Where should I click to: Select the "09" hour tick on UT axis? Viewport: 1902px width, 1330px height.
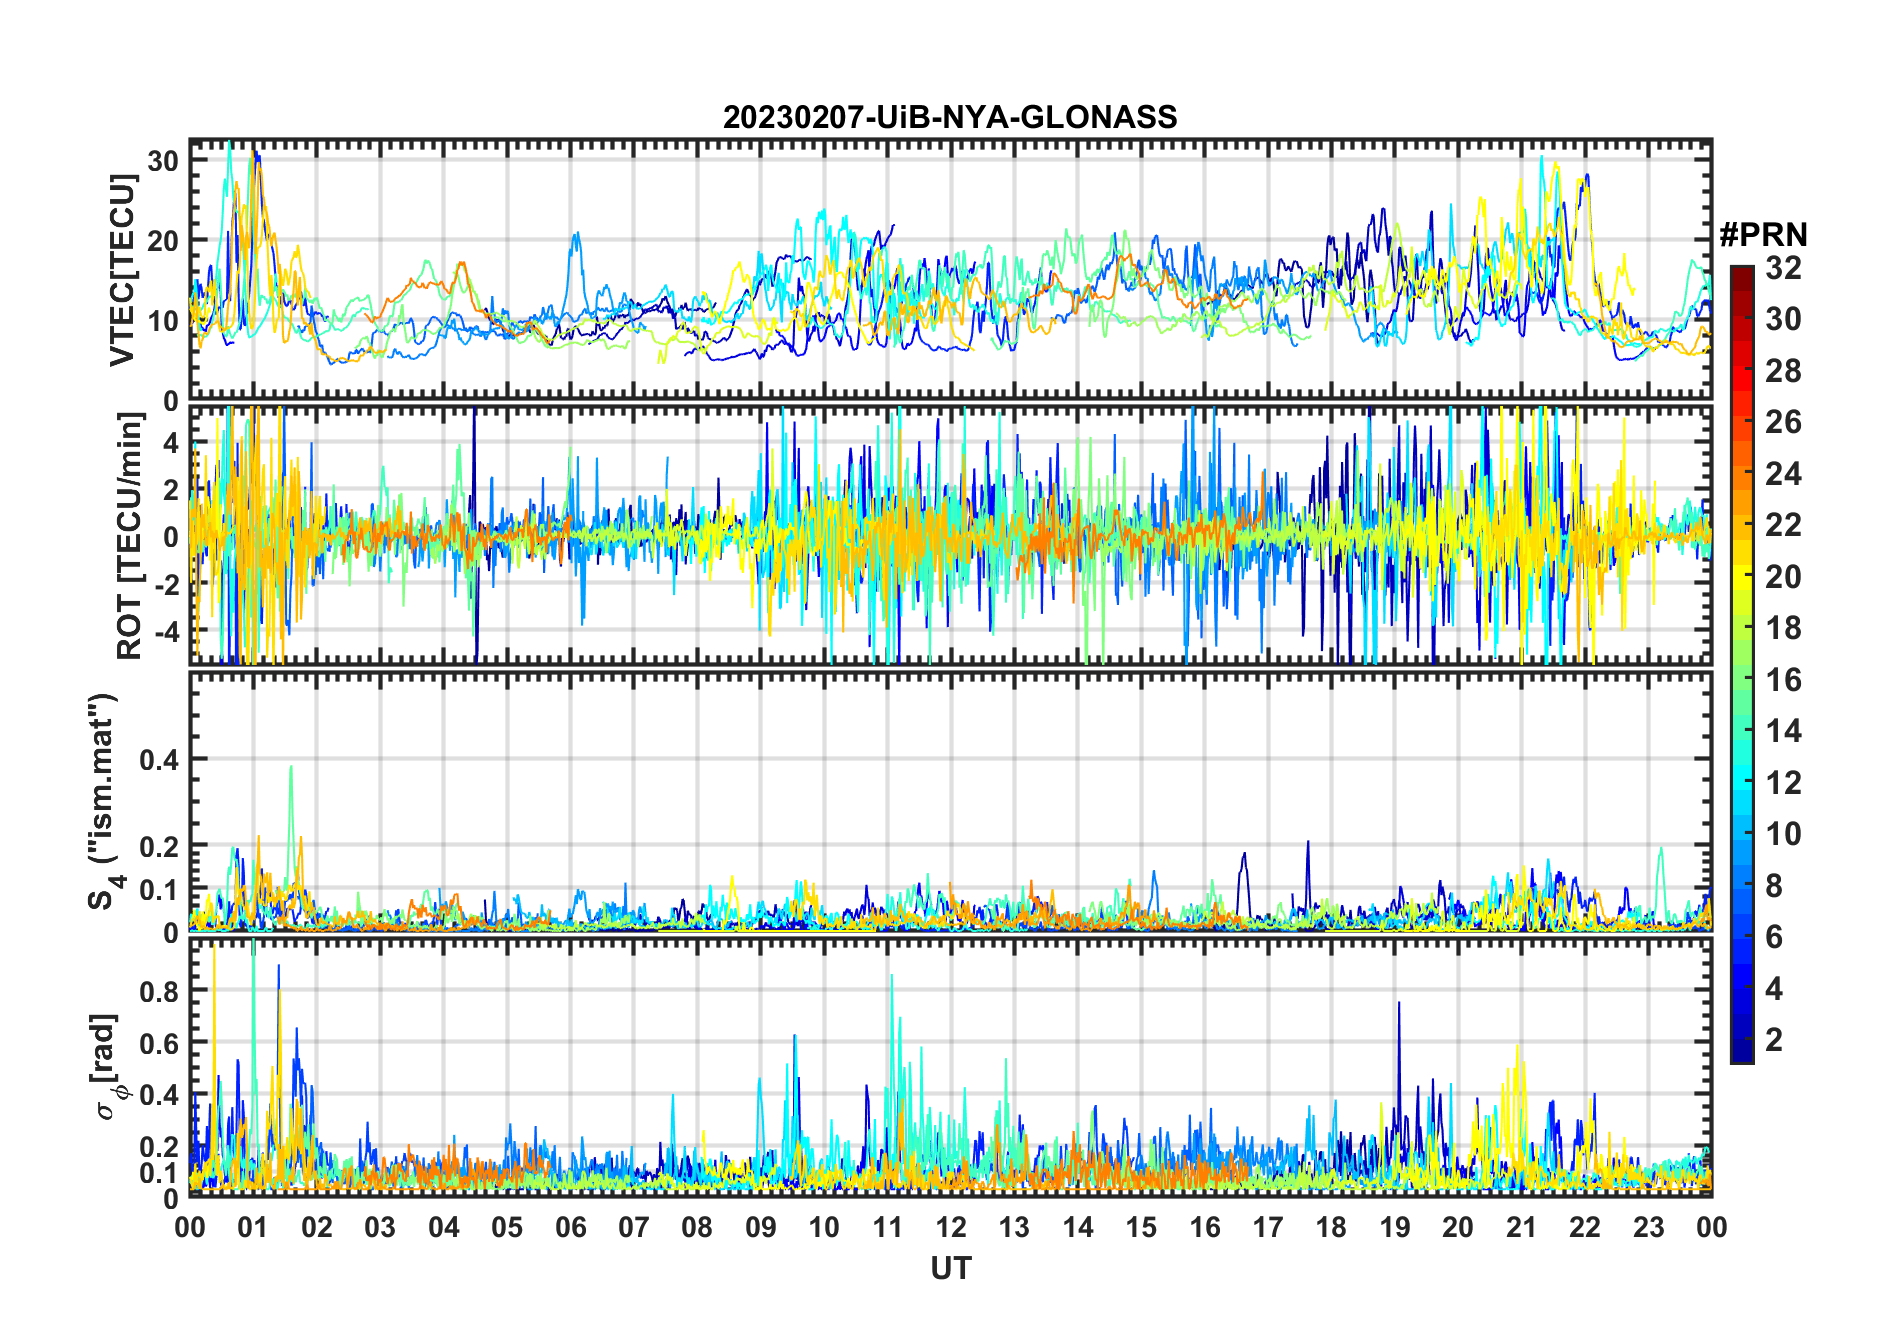[761, 1228]
